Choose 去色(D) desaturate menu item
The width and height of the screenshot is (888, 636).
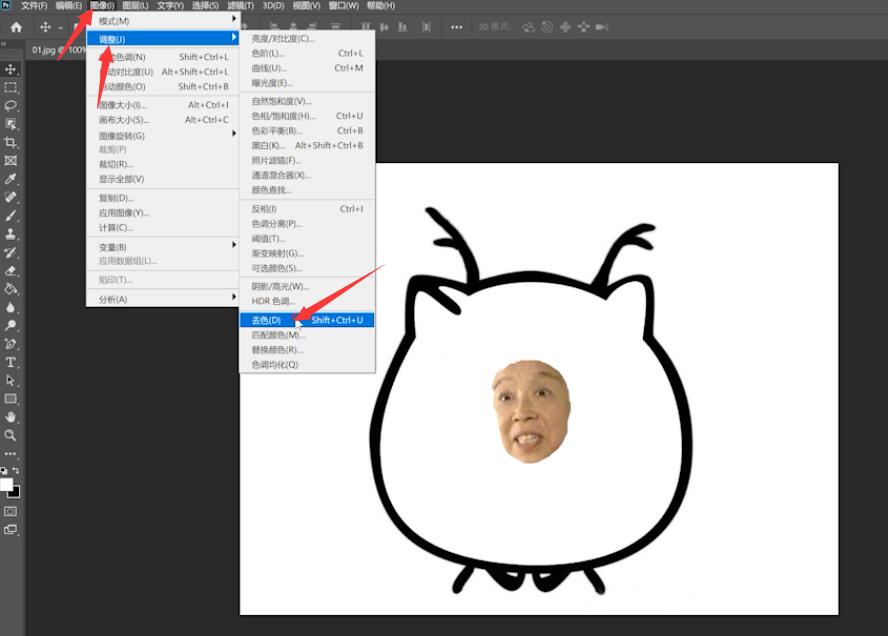[x=307, y=320]
